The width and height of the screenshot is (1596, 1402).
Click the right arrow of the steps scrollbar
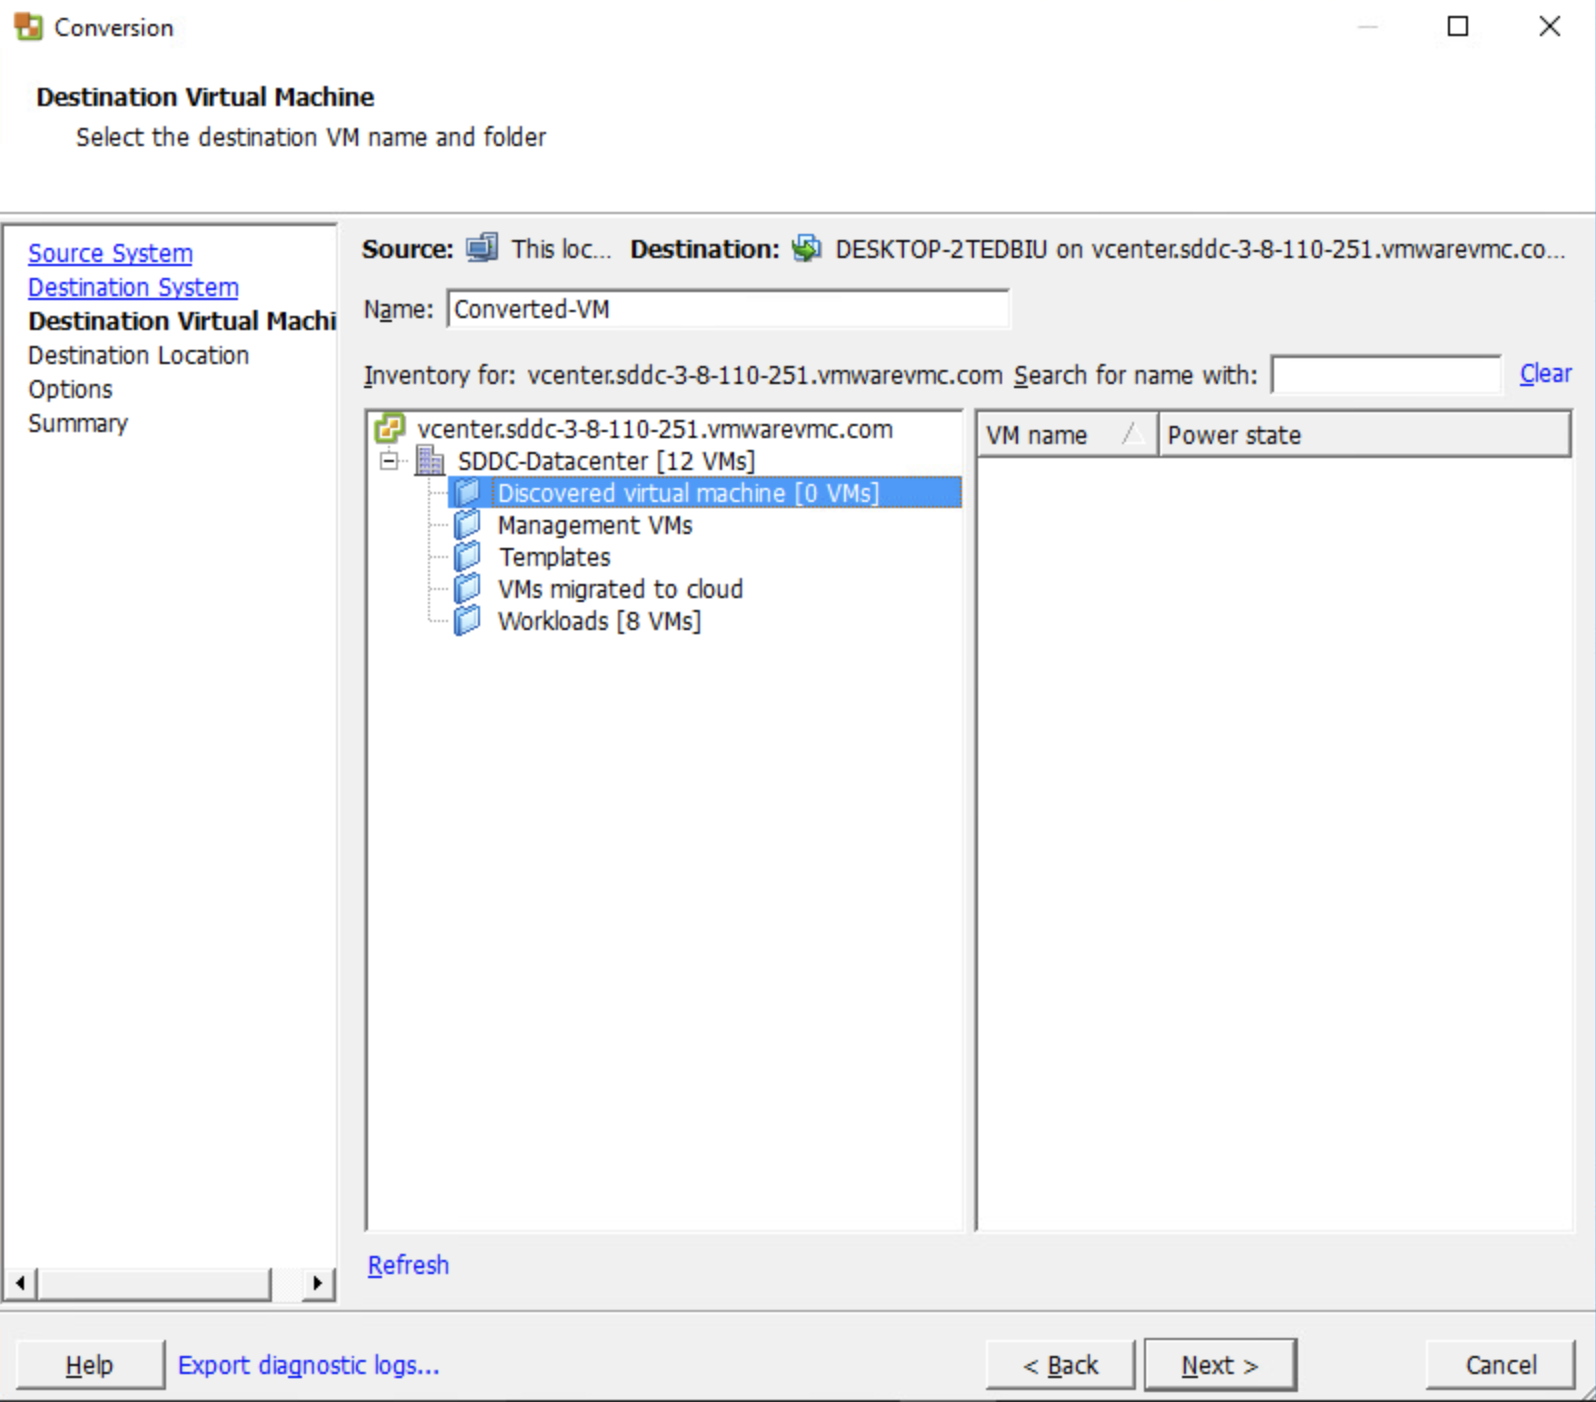tap(318, 1283)
